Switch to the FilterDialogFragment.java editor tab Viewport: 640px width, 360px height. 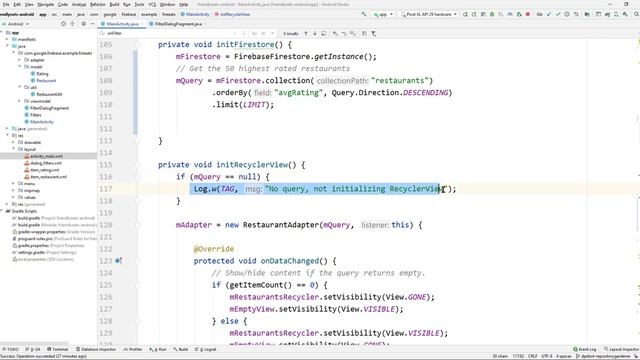(x=178, y=24)
